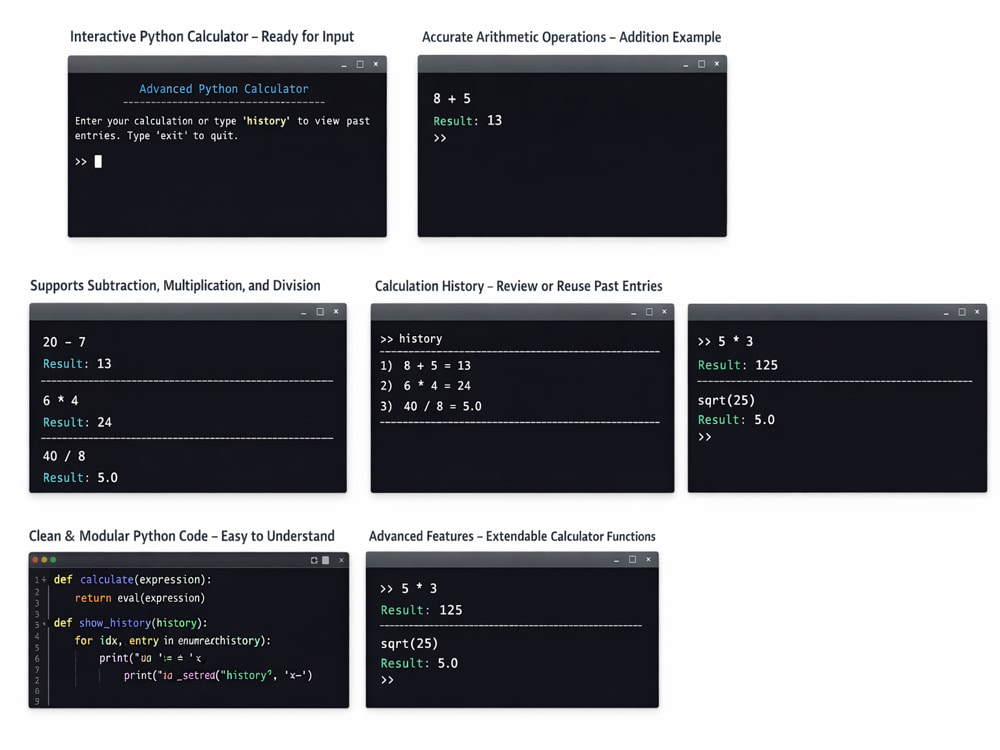
Task: Click the highlighted 'history' keyword in the instructions
Action: [267, 121]
